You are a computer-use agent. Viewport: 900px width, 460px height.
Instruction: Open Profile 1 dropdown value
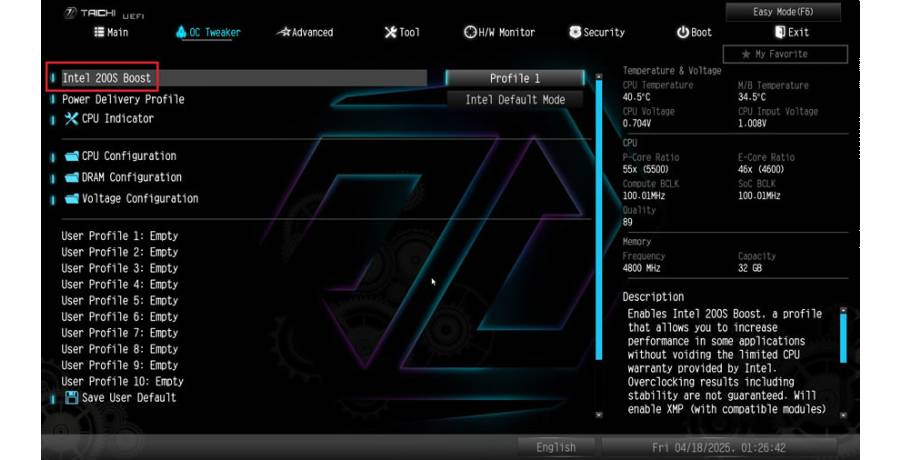coord(515,78)
